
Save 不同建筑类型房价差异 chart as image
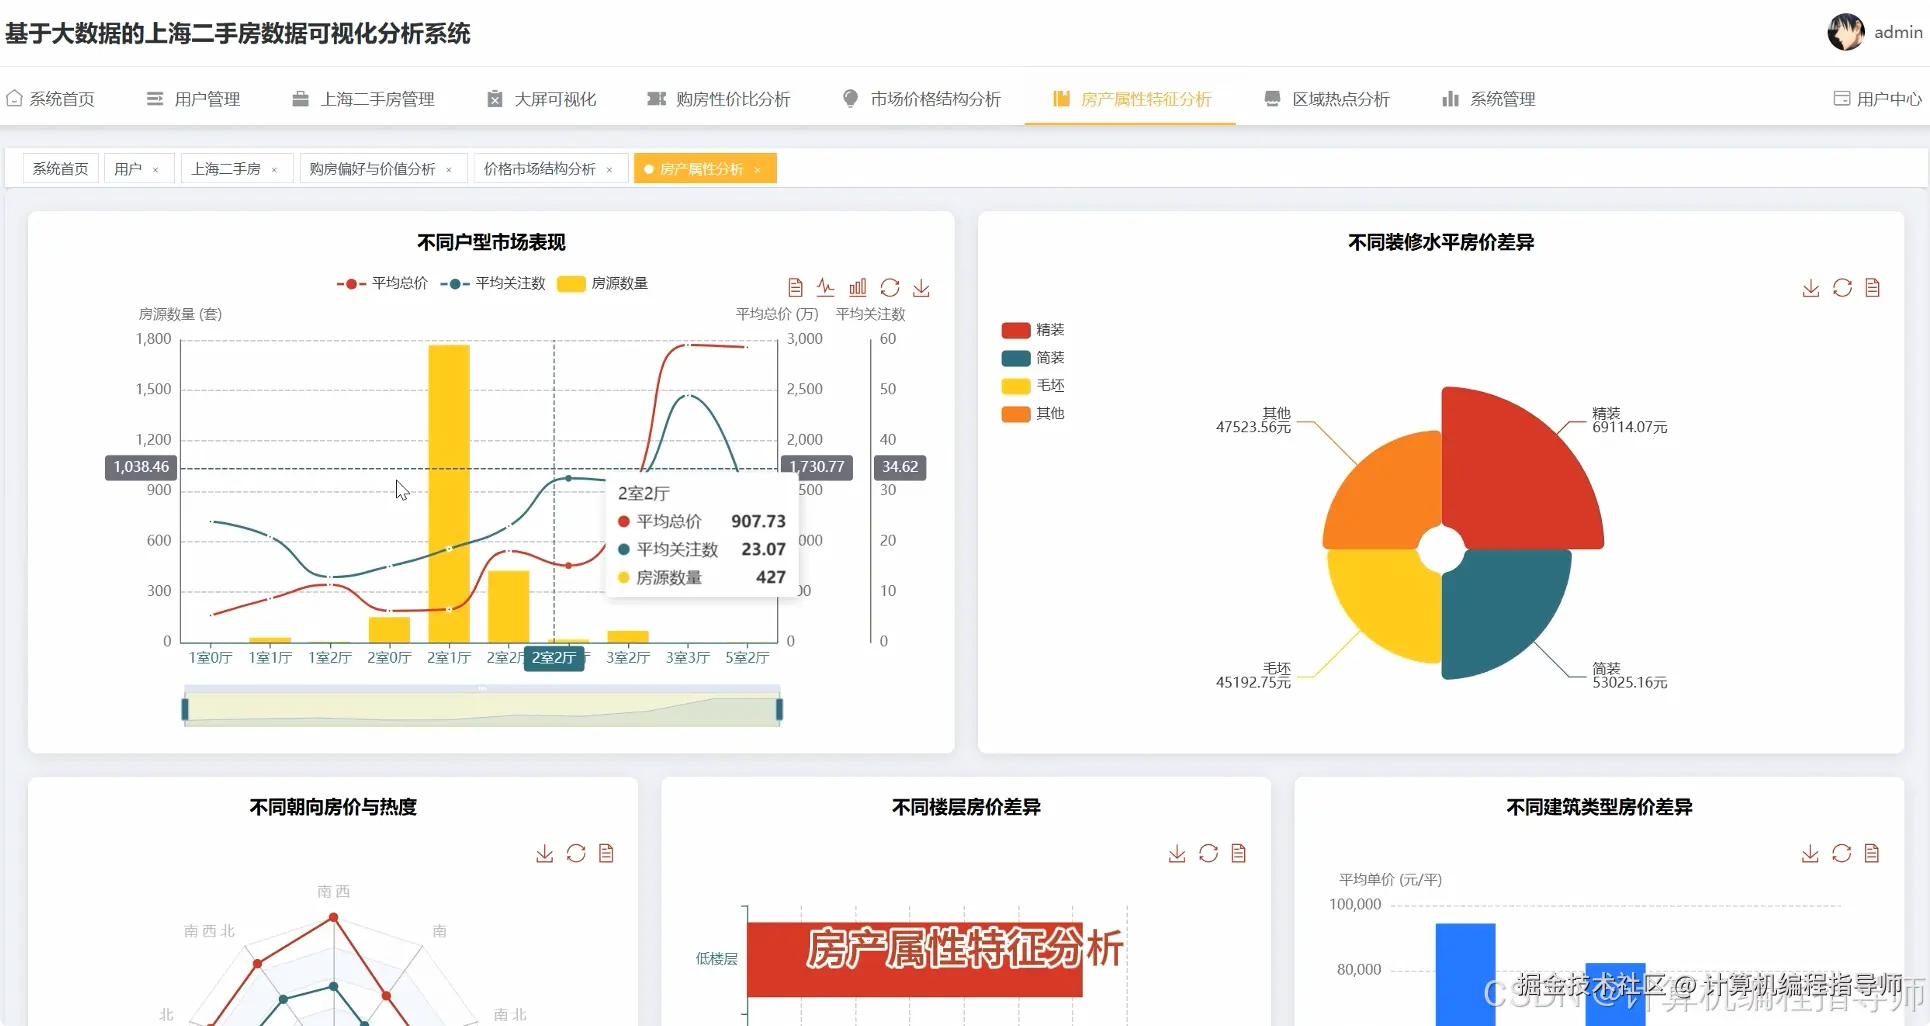[1810, 853]
